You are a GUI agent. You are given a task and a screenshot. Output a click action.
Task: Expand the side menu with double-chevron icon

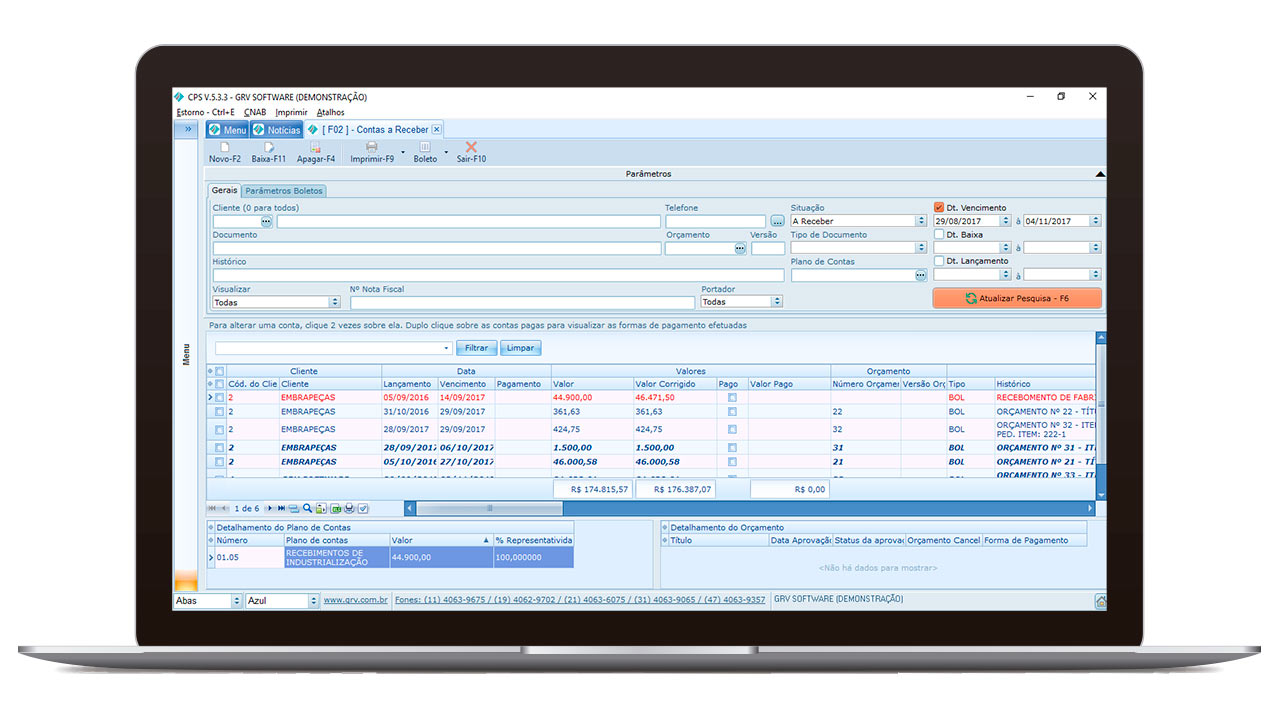[x=187, y=129]
